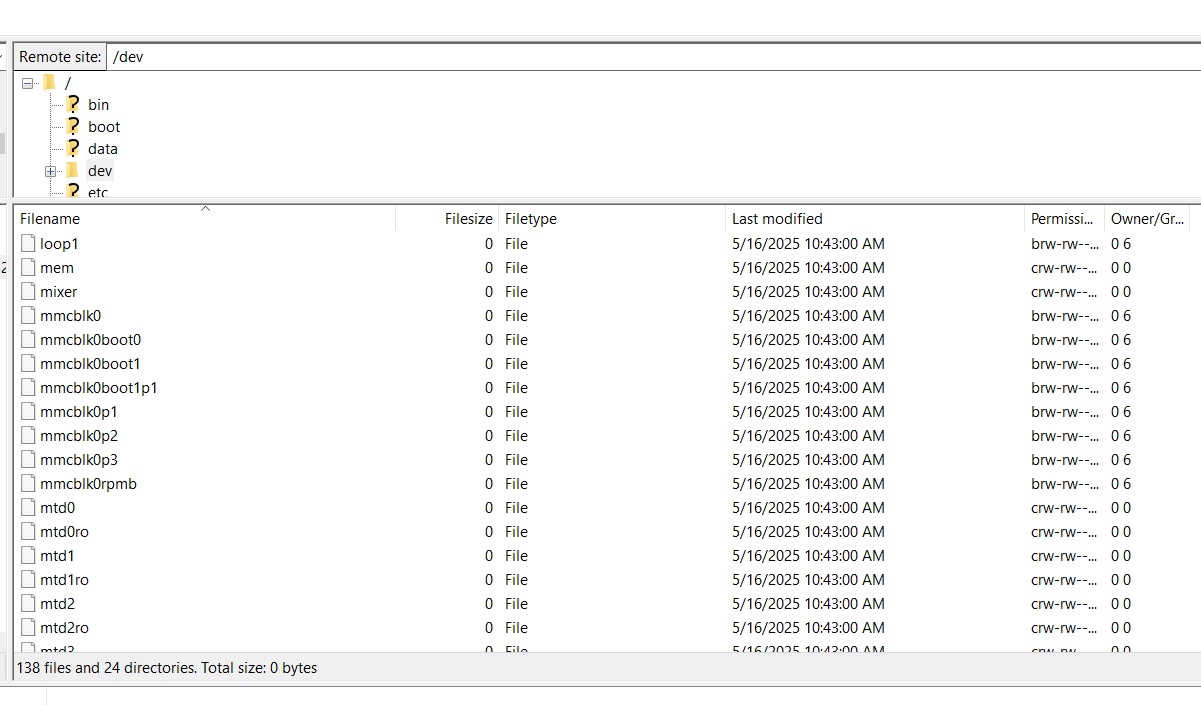This screenshot has height=705, width=1201.
Task: Click the last modified date of mmcblk0
Action: (x=808, y=315)
